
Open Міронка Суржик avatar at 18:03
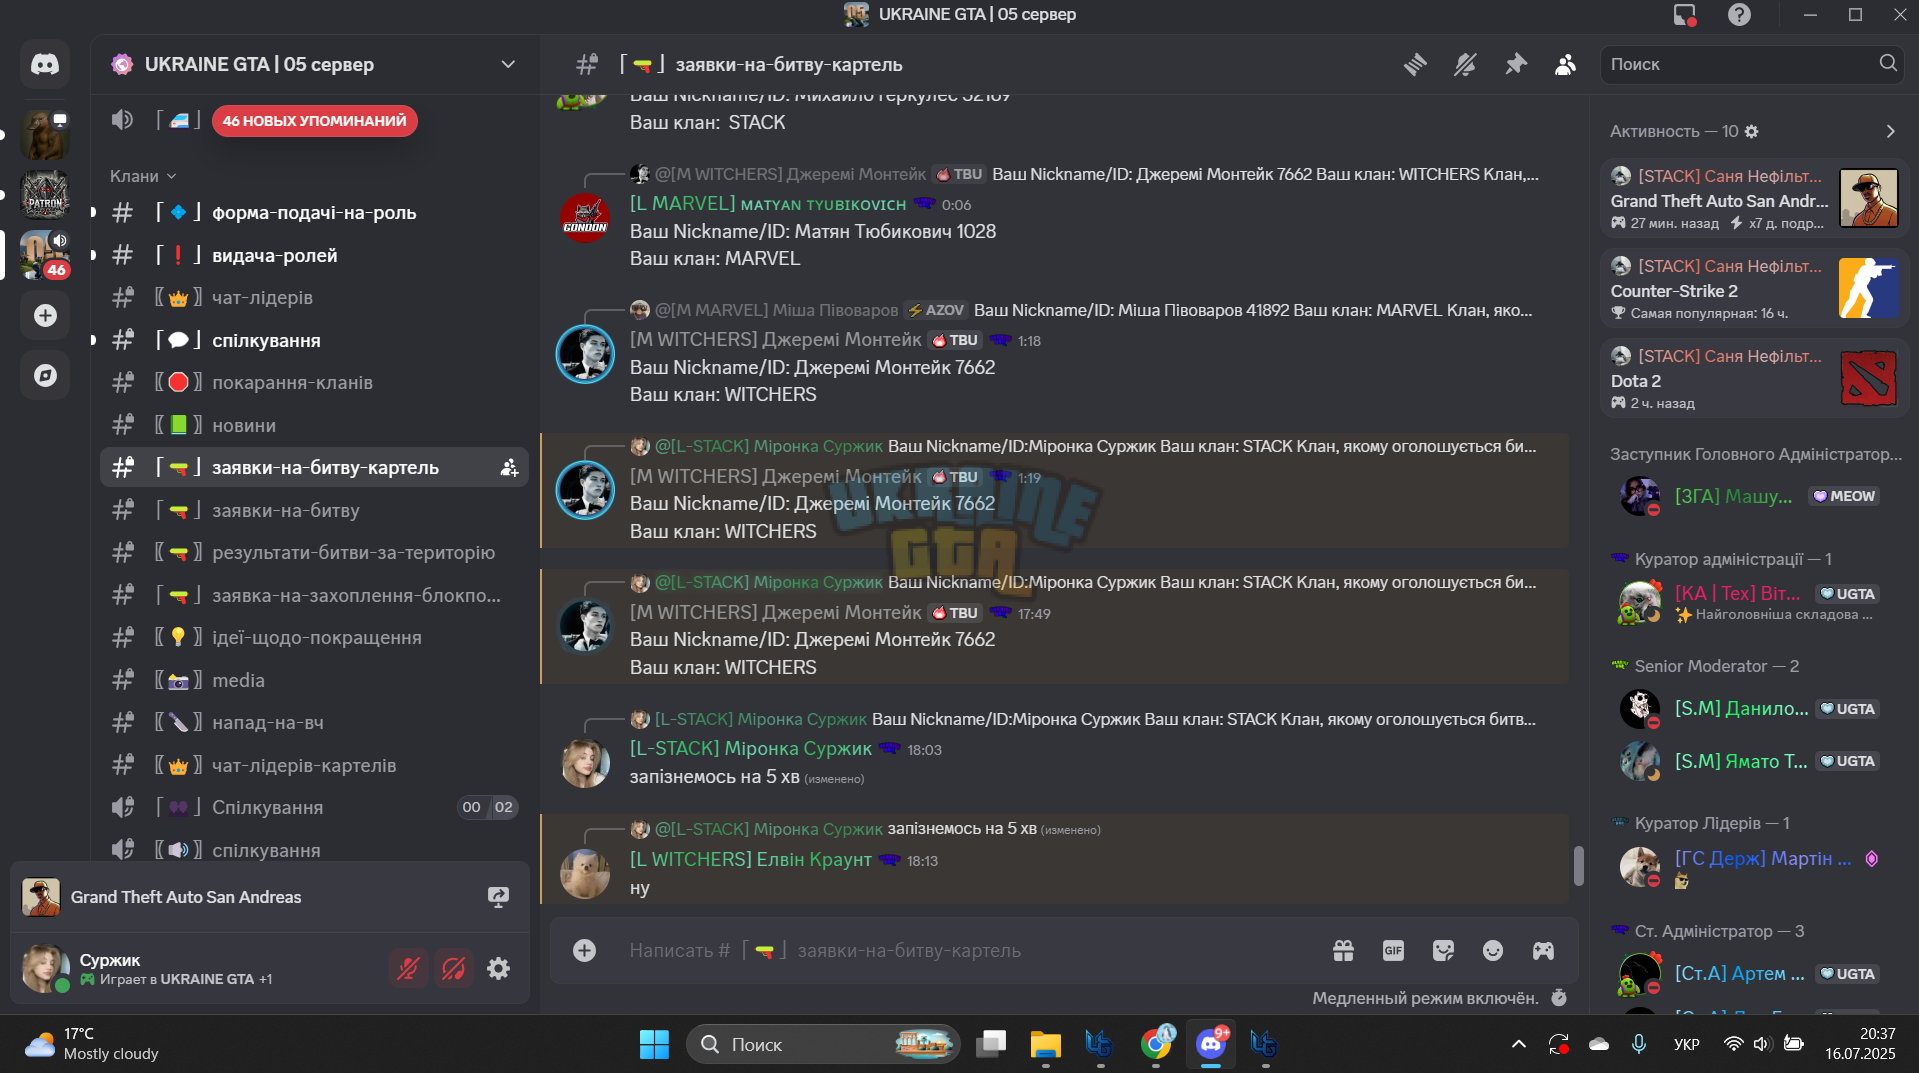585,763
